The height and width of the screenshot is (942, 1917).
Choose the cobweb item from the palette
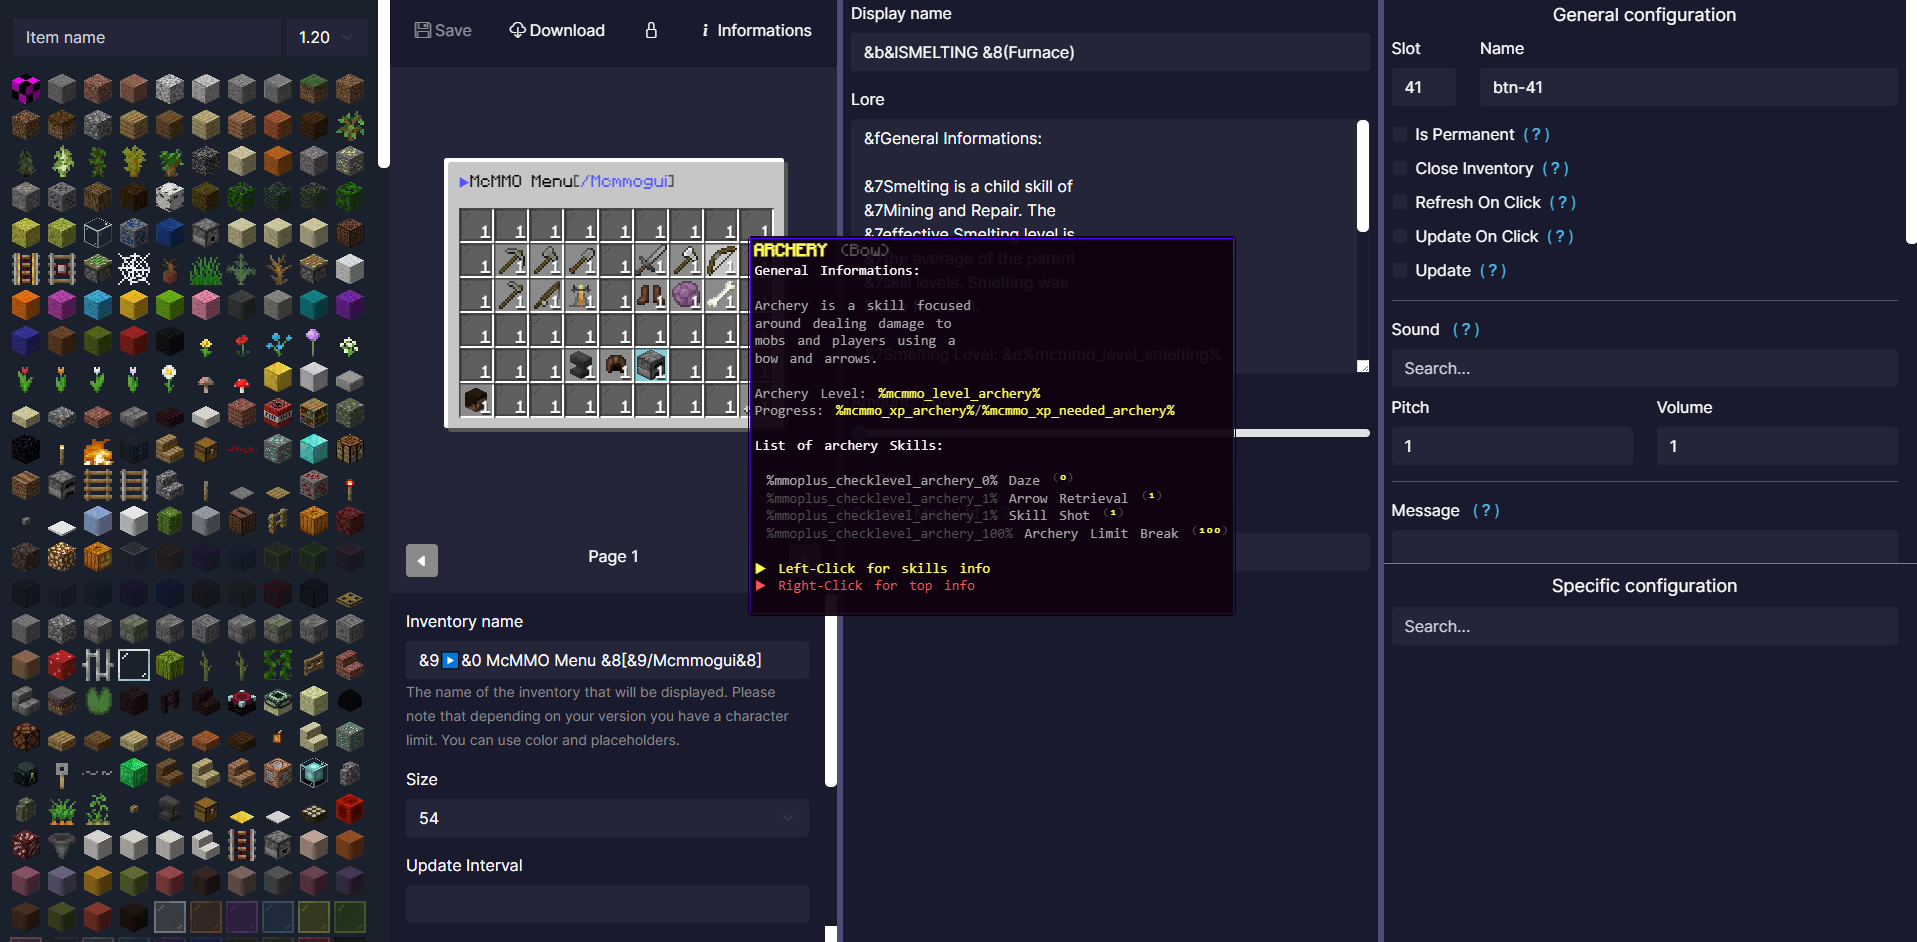coord(134,268)
